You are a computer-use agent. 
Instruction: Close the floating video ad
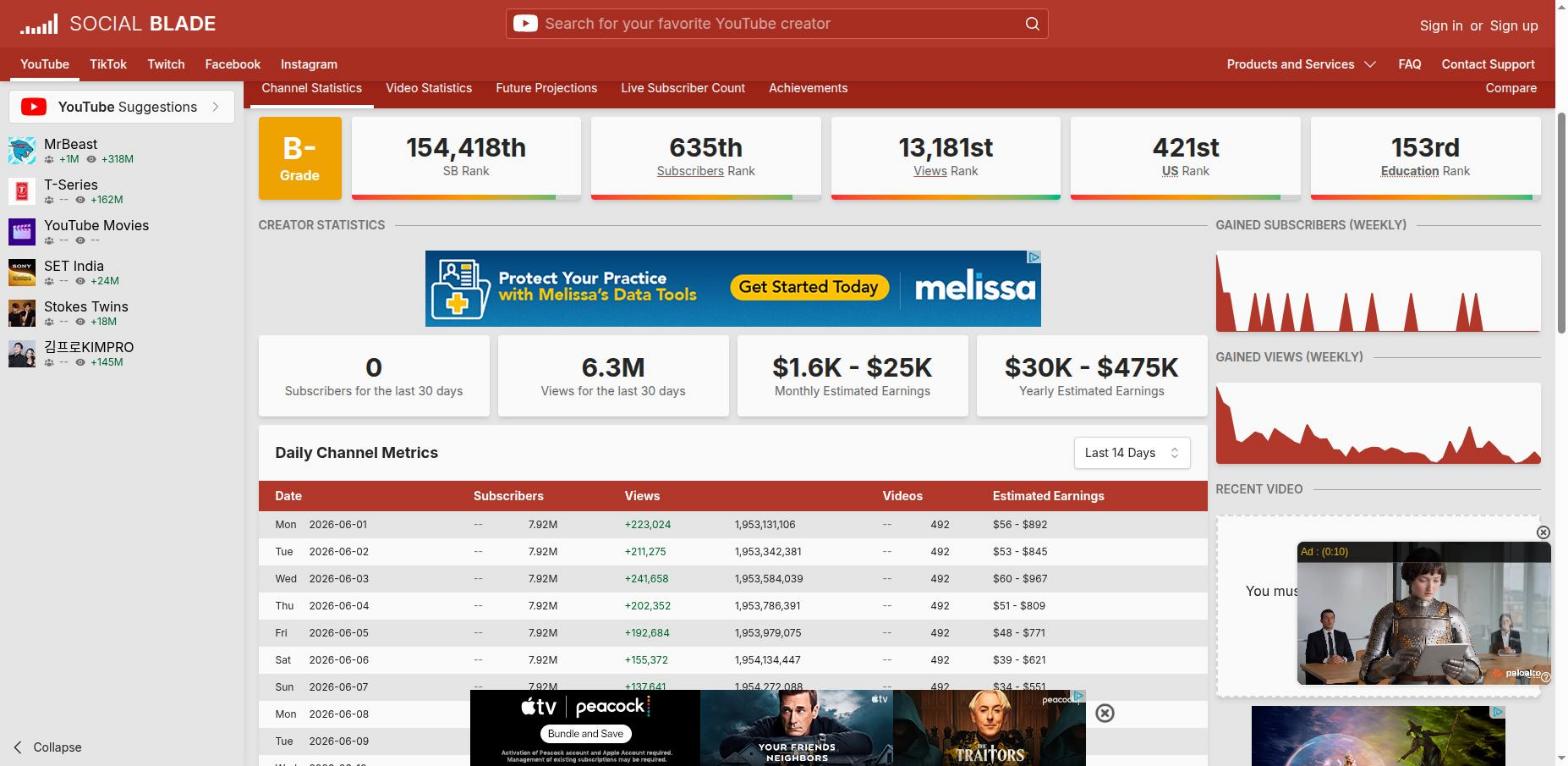[x=1542, y=532]
